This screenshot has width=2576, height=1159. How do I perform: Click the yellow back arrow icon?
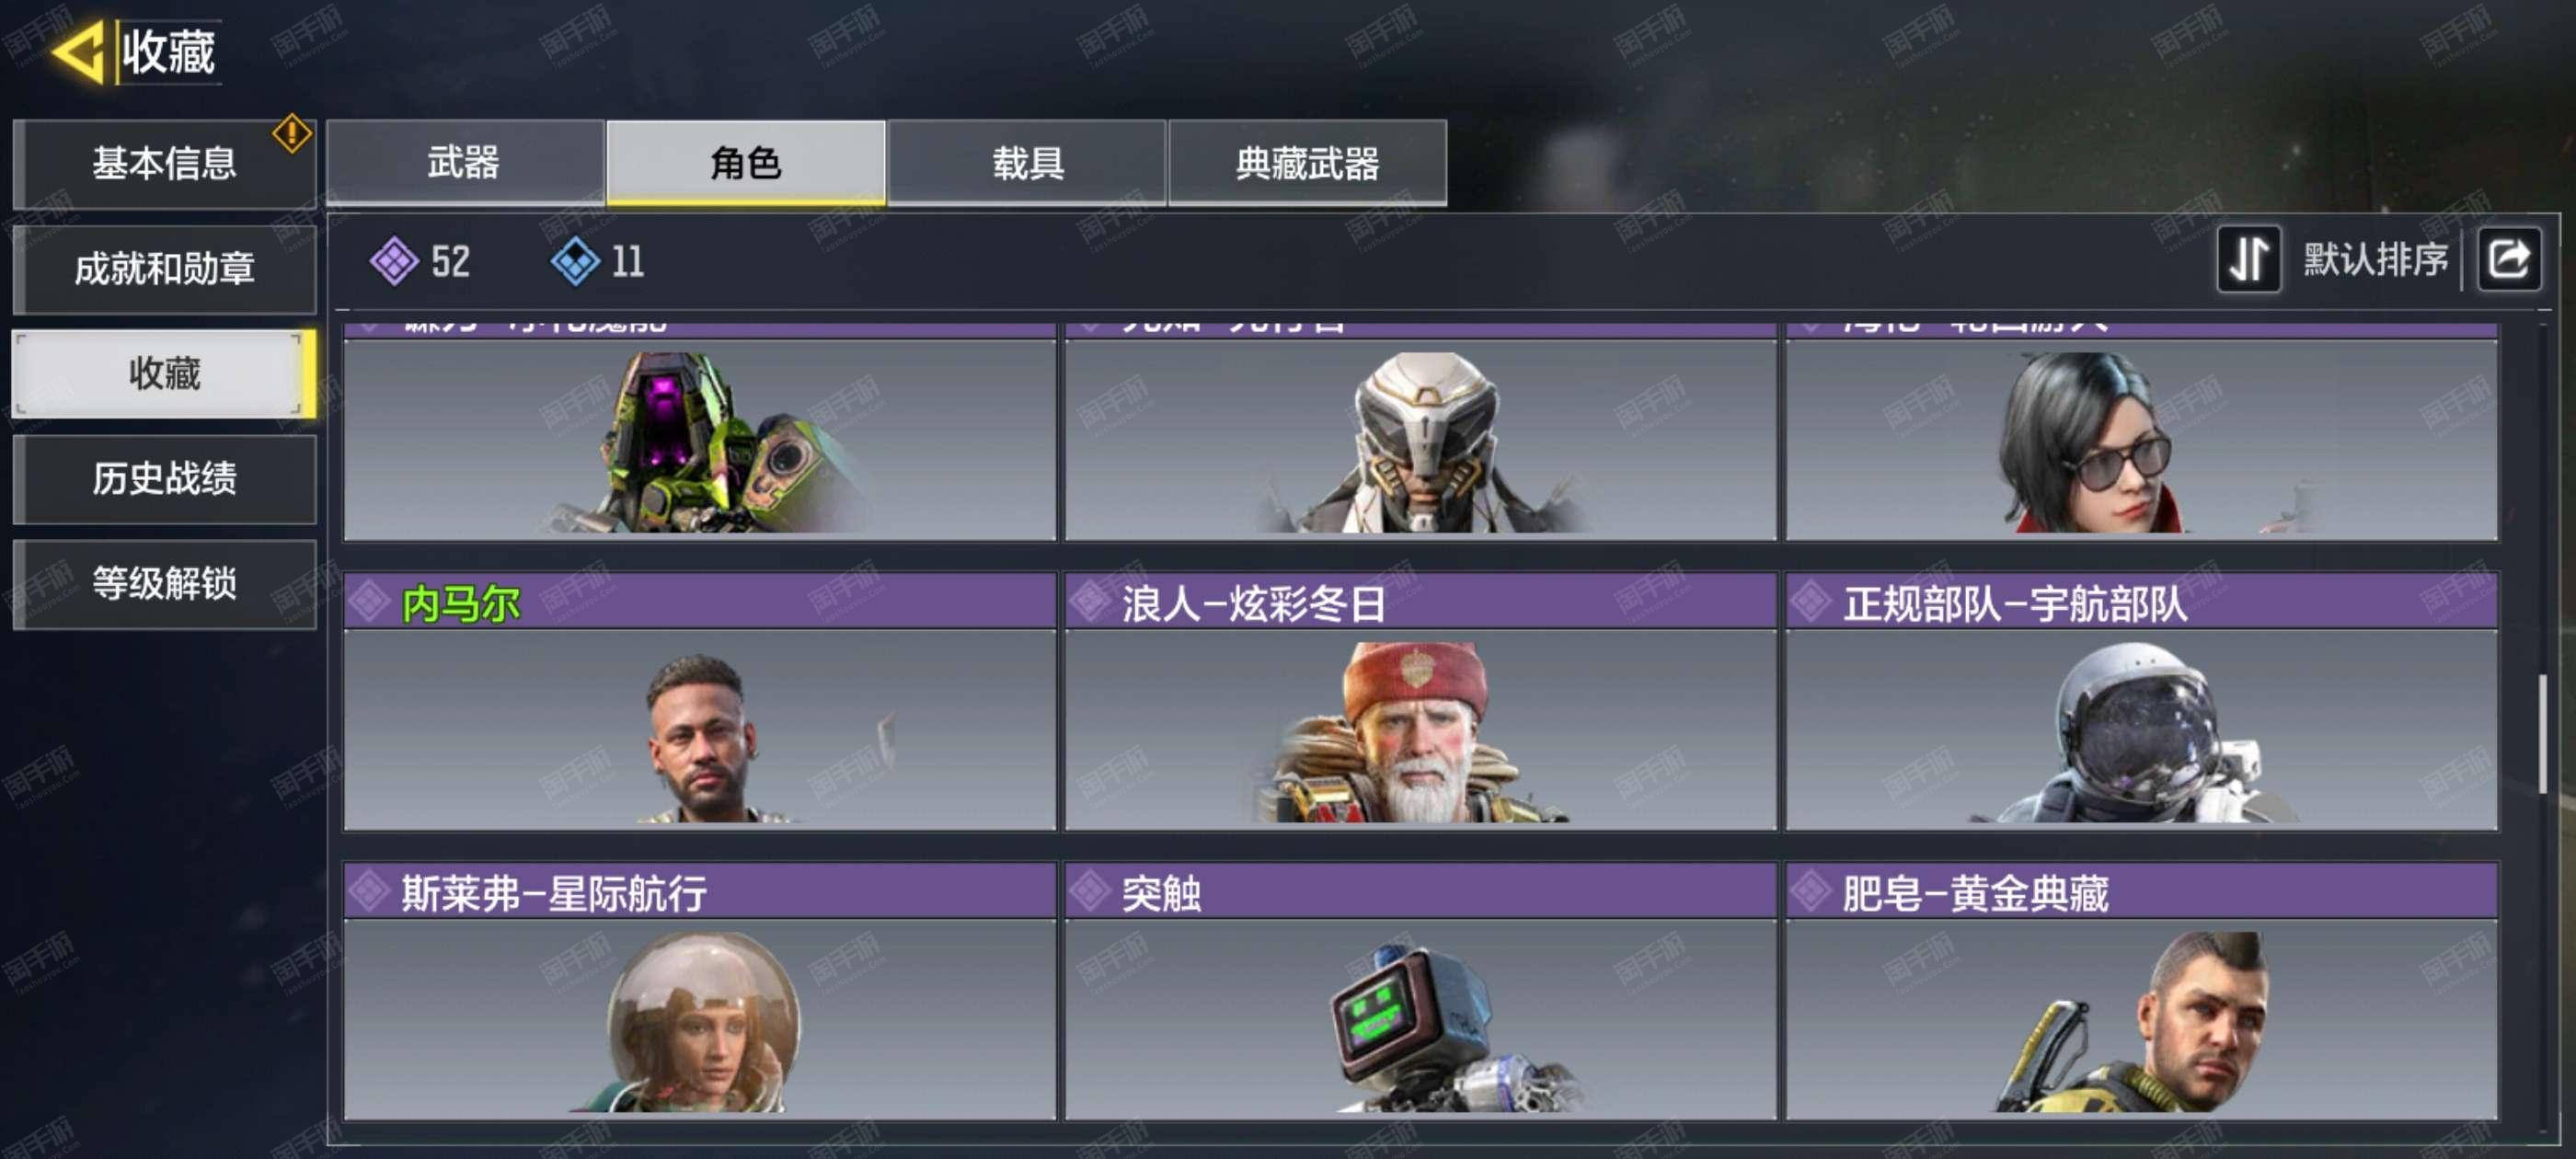[x=77, y=51]
